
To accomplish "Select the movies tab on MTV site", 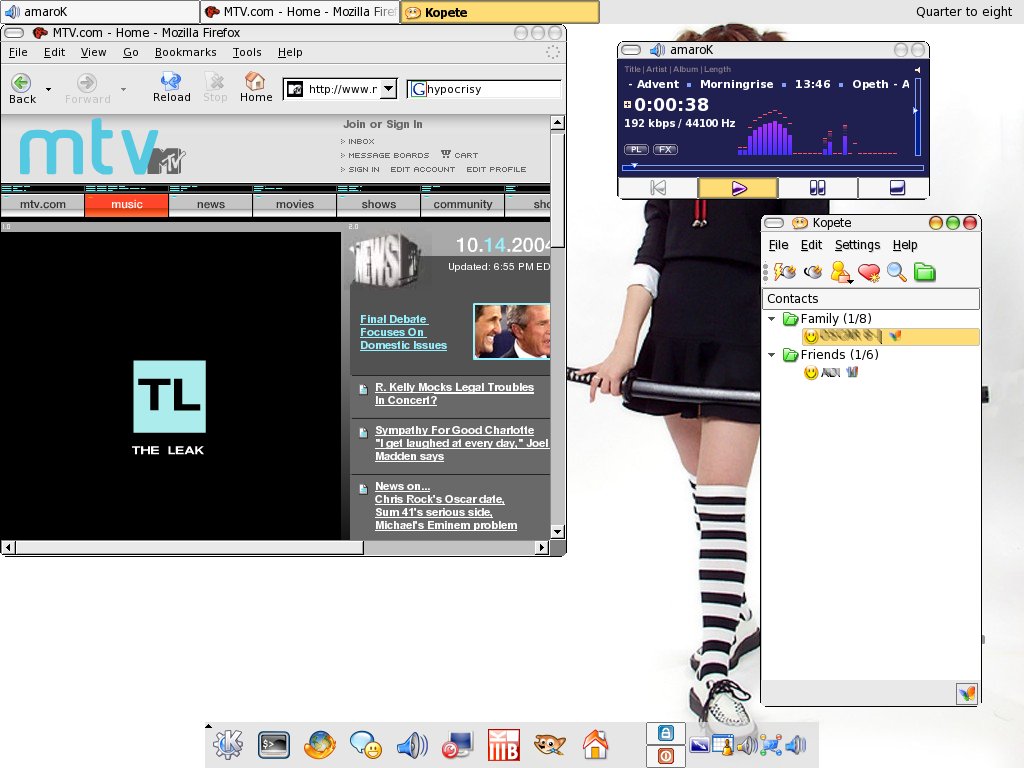I will point(295,204).
